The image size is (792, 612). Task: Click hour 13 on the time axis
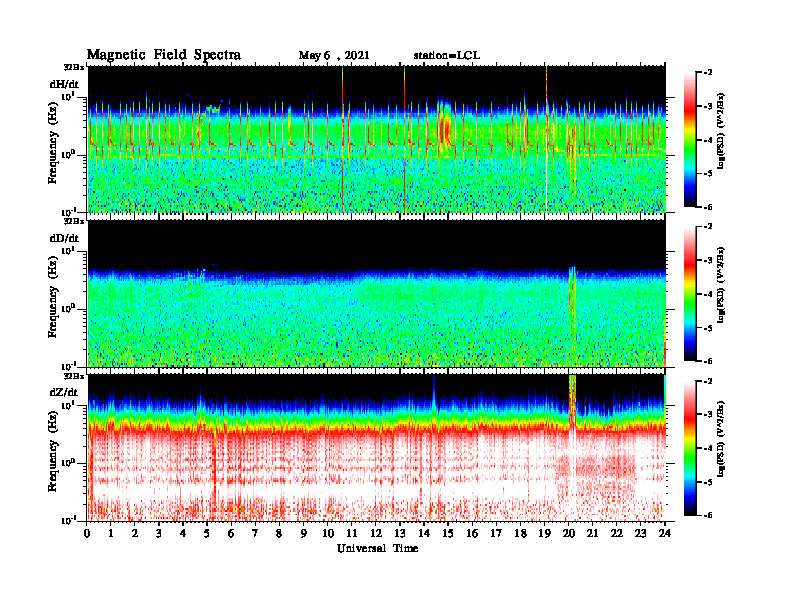coord(400,533)
